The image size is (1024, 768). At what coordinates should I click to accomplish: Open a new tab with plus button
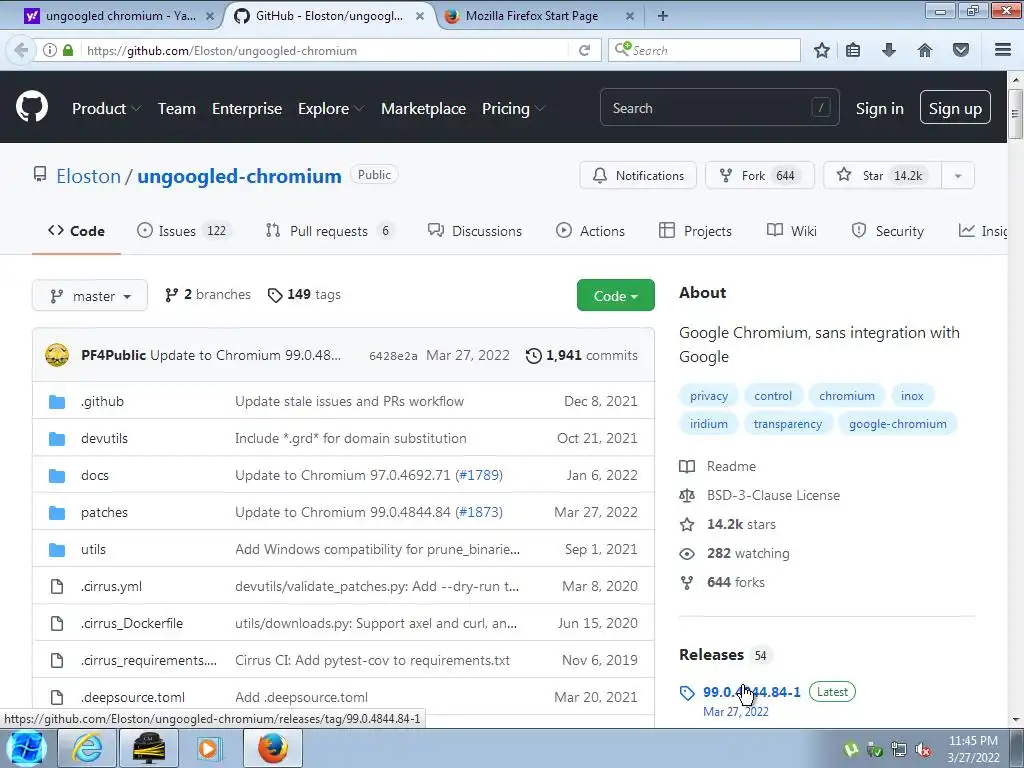click(x=662, y=16)
